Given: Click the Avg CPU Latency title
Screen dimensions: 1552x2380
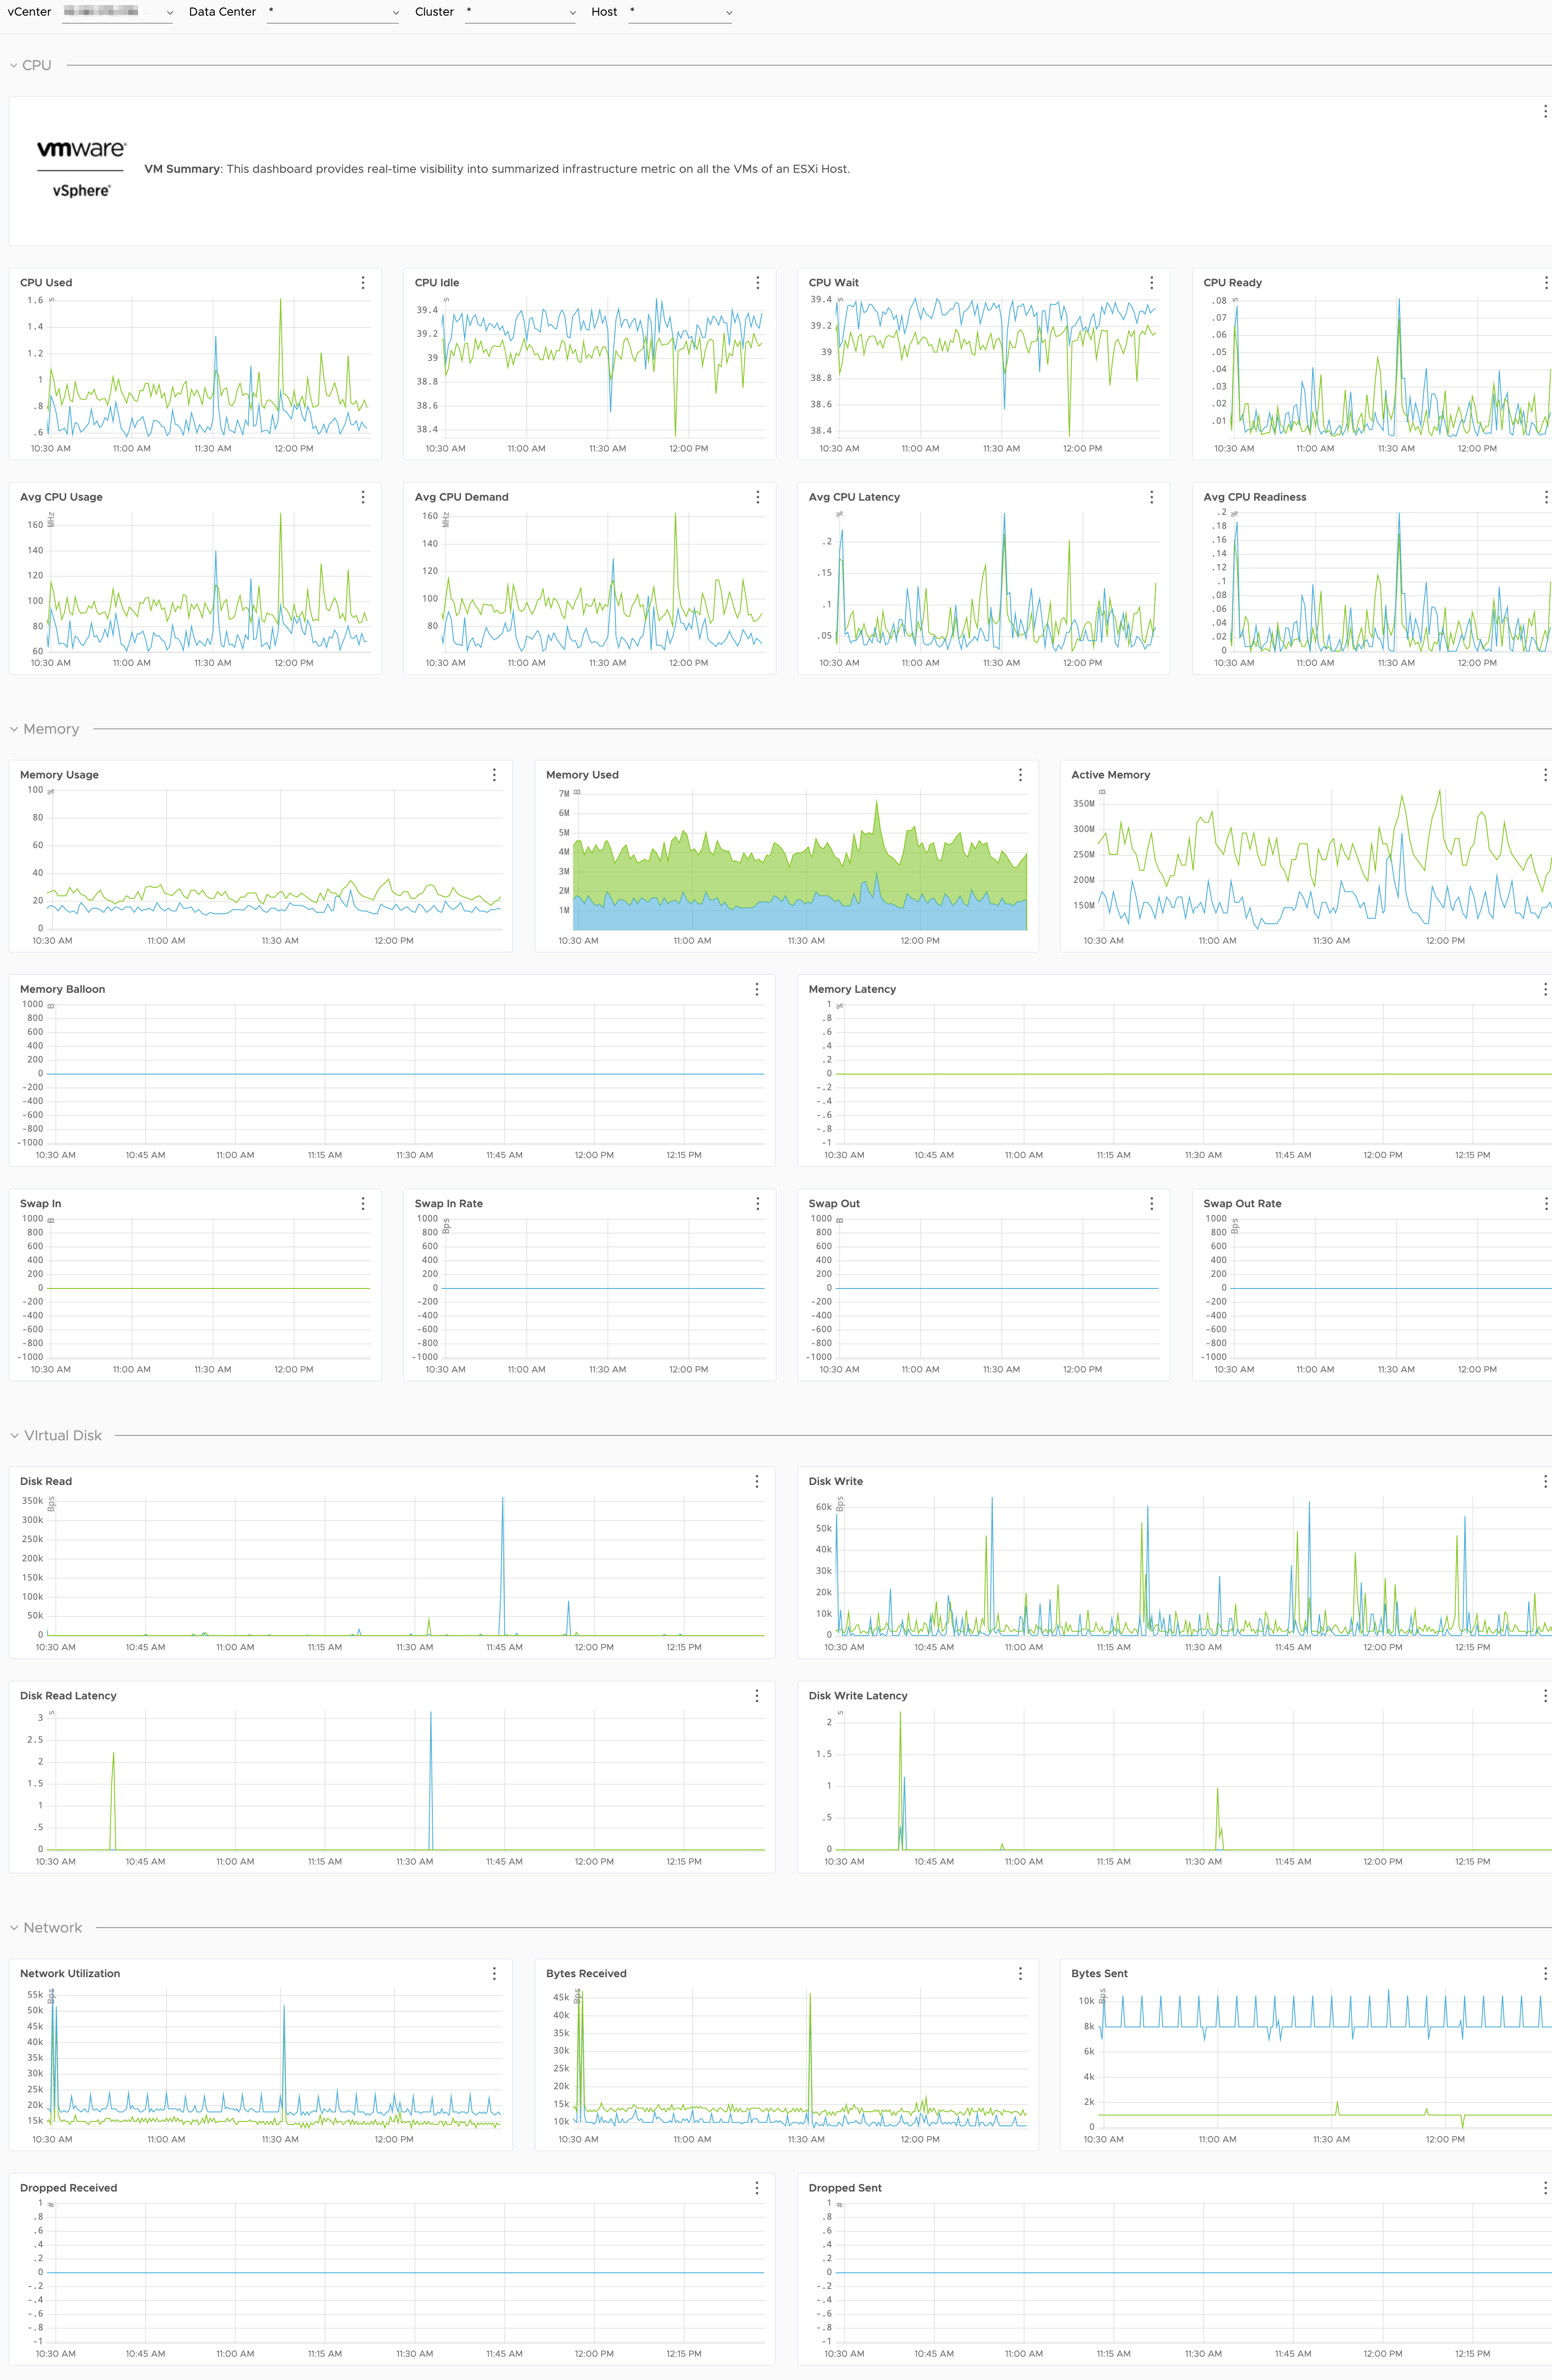Looking at the screenshot, I should pos(854,497).
